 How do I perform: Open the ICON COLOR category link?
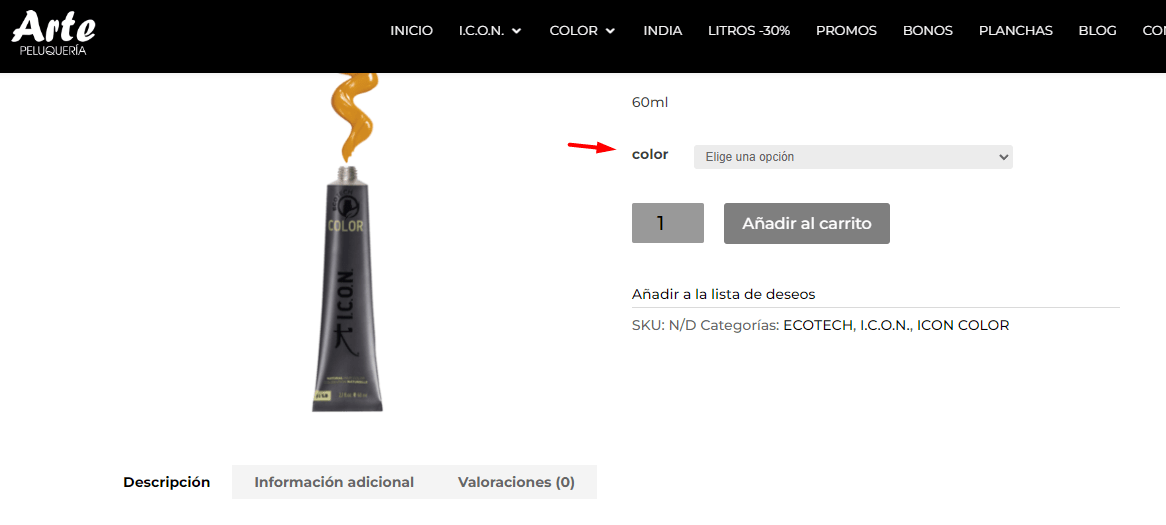pos(963,325)
